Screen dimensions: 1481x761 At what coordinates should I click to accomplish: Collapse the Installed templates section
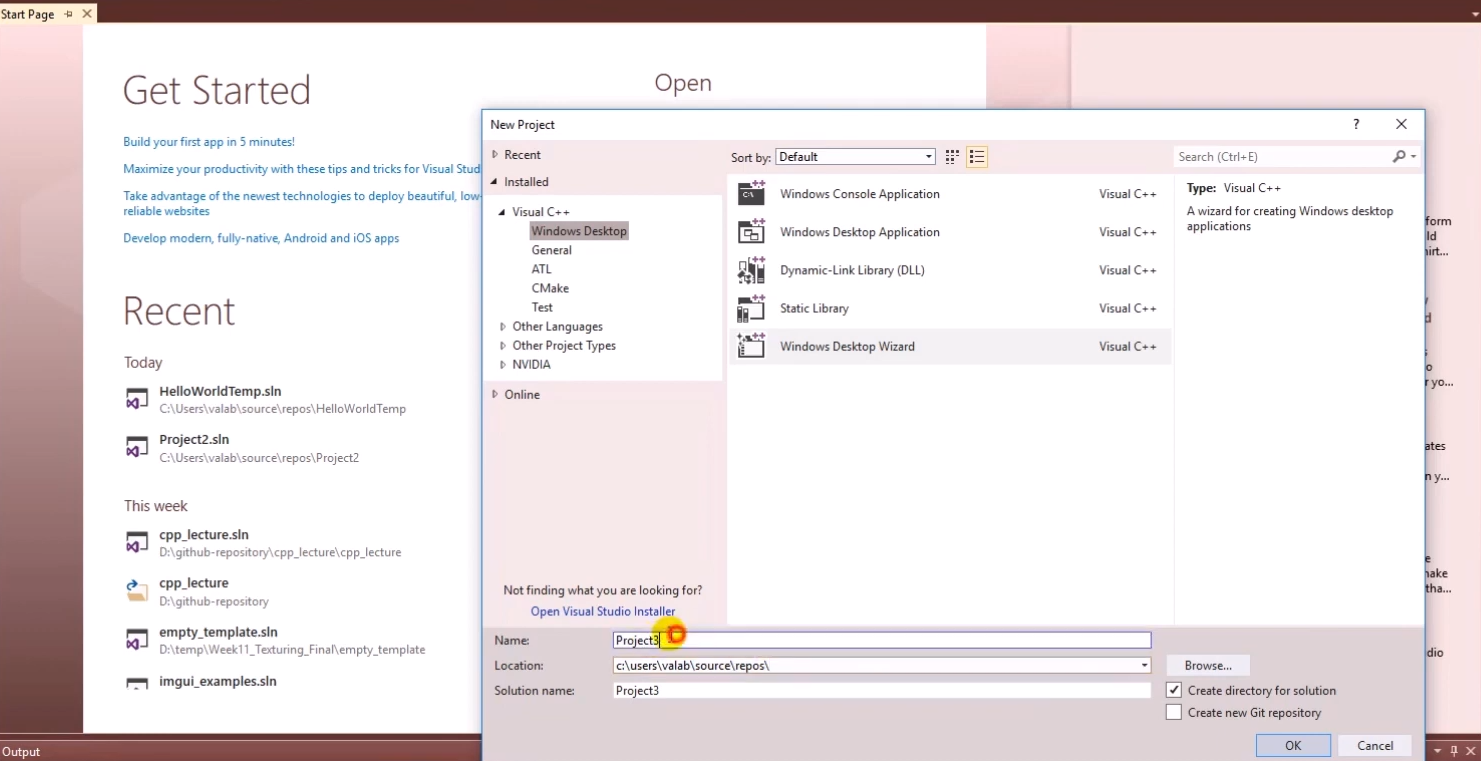tap(494, 182)
